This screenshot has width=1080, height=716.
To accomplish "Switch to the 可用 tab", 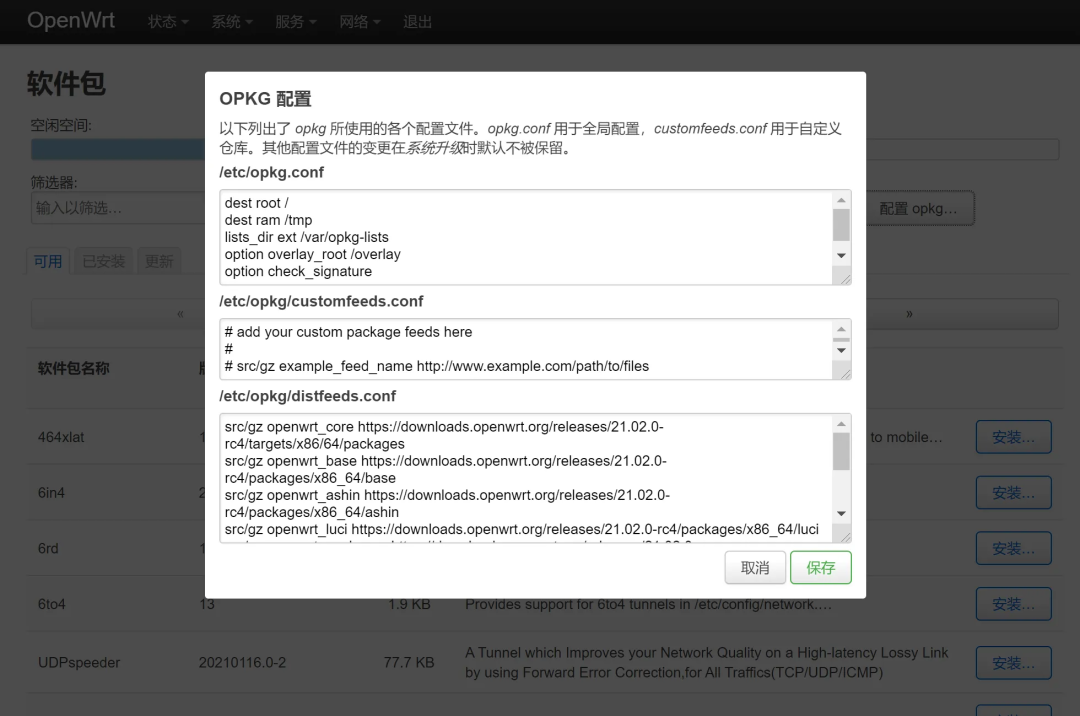I will (x=48, y=261).
